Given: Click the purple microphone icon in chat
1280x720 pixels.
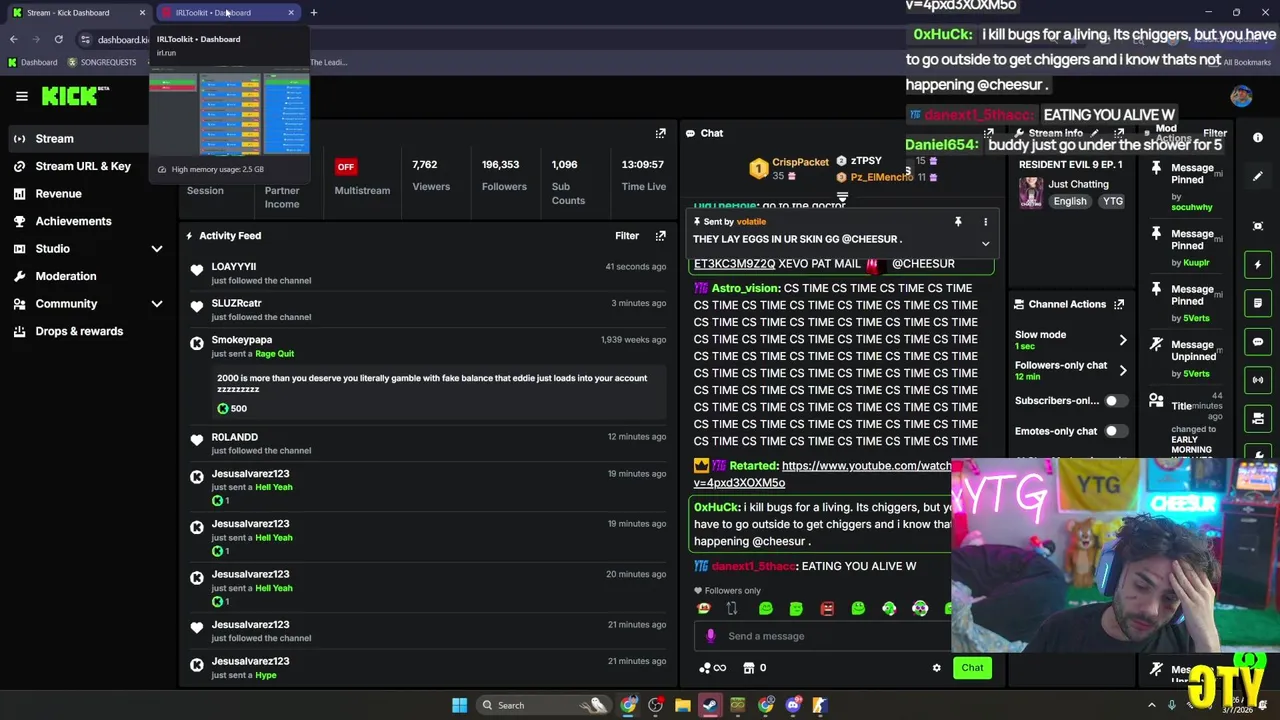Looking at the screenshot, I should tap(710, 636).
